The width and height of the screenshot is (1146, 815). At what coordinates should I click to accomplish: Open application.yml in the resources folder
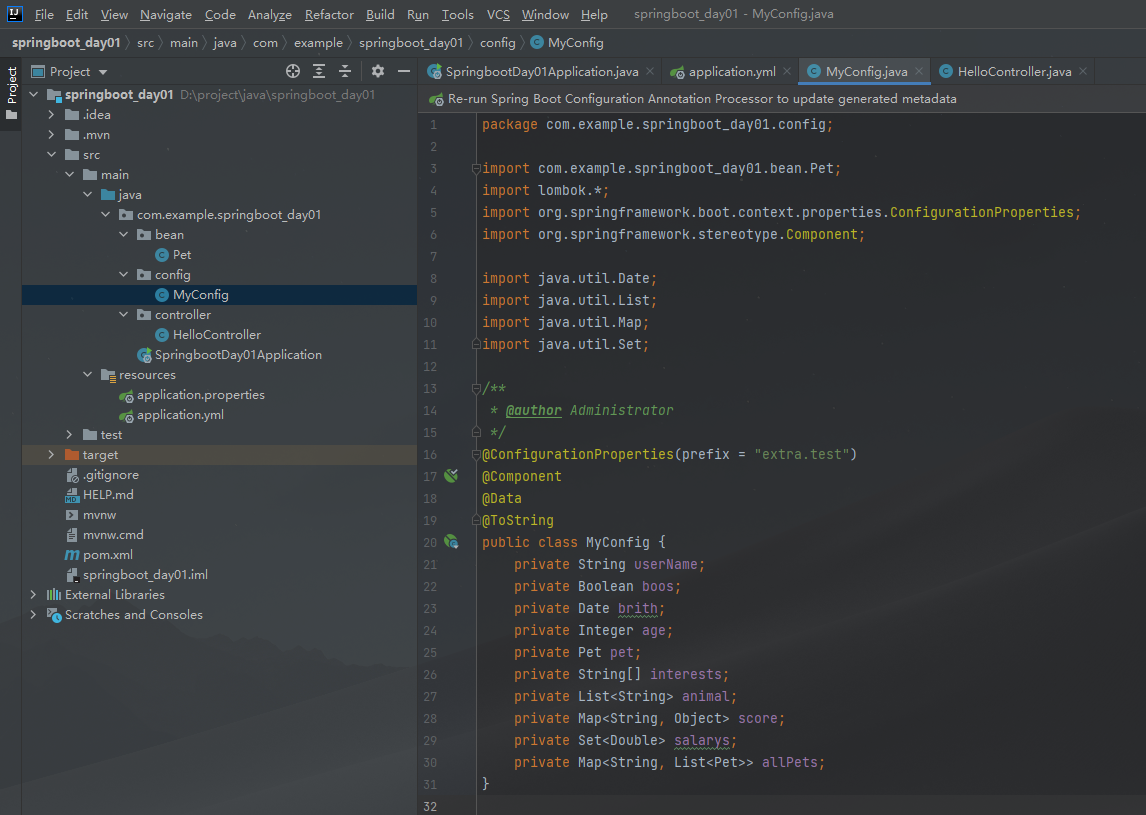tap(180, 415)
